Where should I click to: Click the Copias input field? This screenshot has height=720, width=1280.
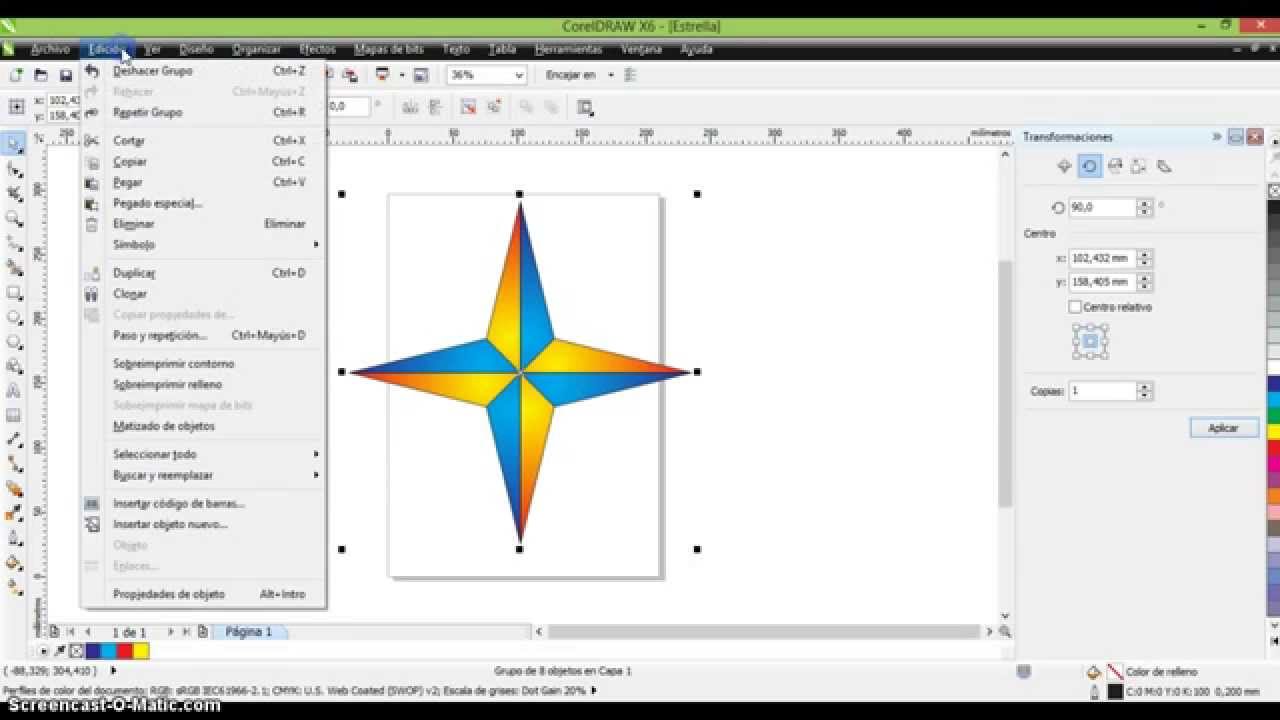pos(1103,391)
